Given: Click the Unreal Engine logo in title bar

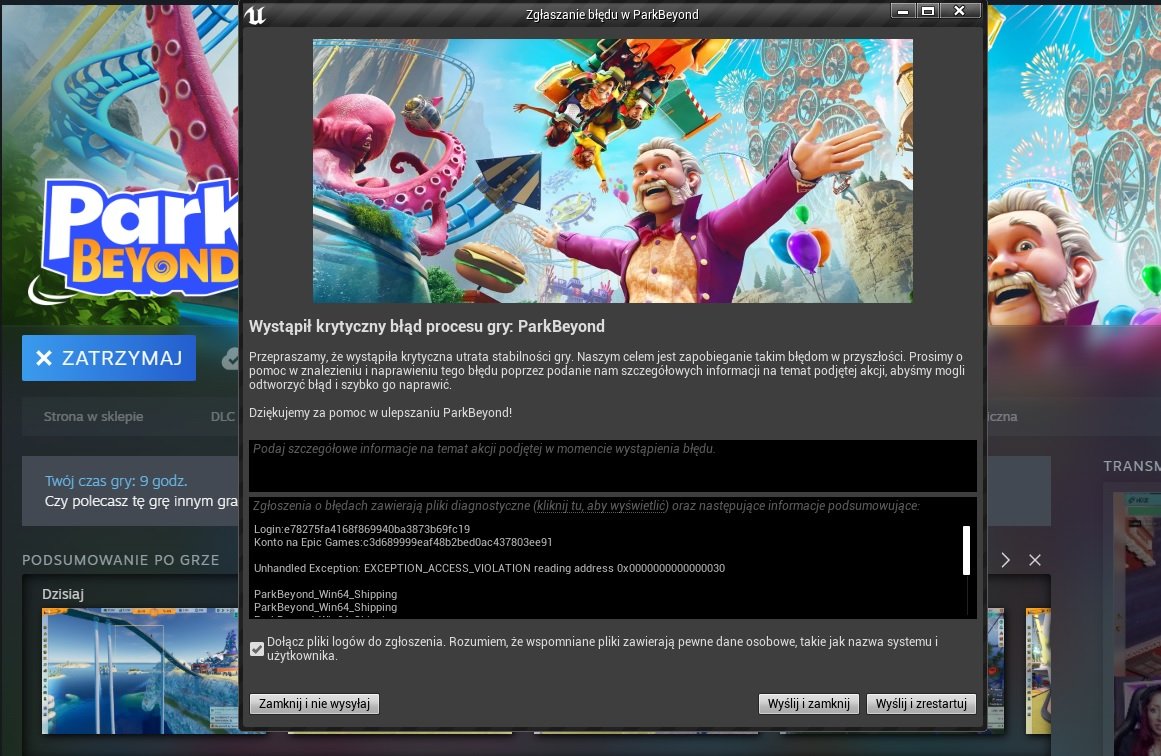Looking at the screenshot, I should click(x=255, y=15).
